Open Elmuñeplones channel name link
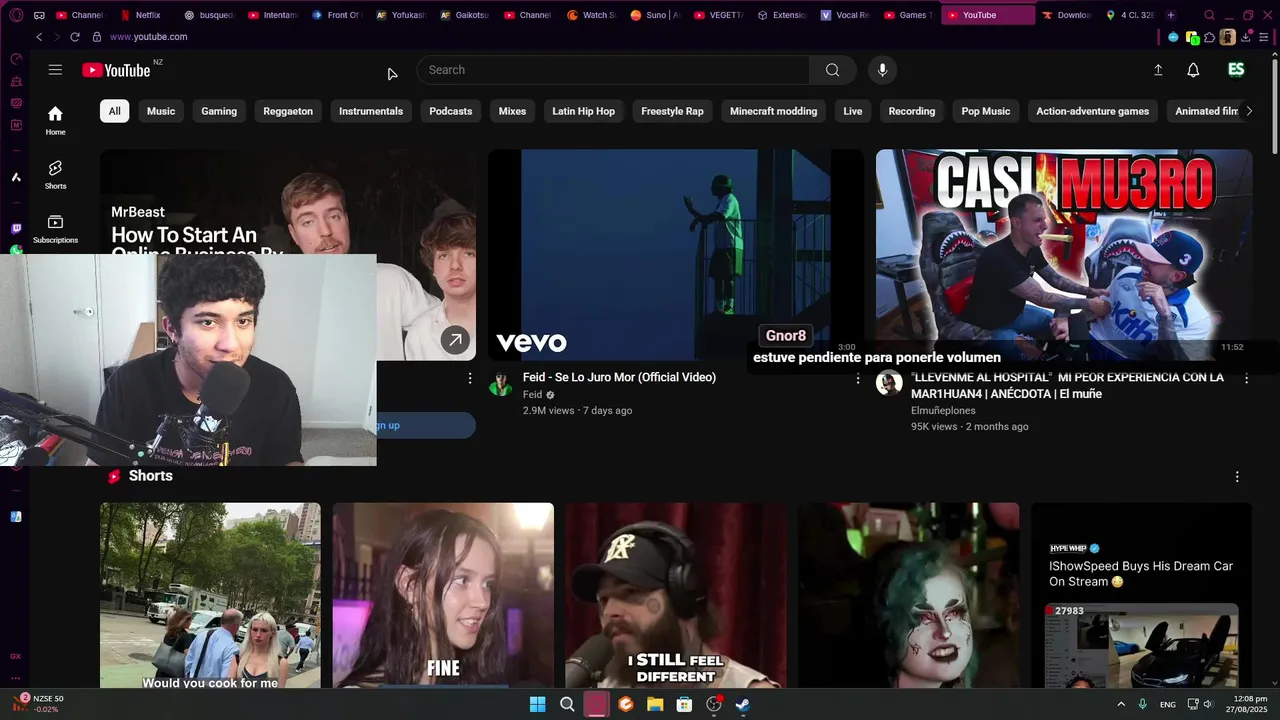Screen dimensions: 1280x720 (943, 411)
